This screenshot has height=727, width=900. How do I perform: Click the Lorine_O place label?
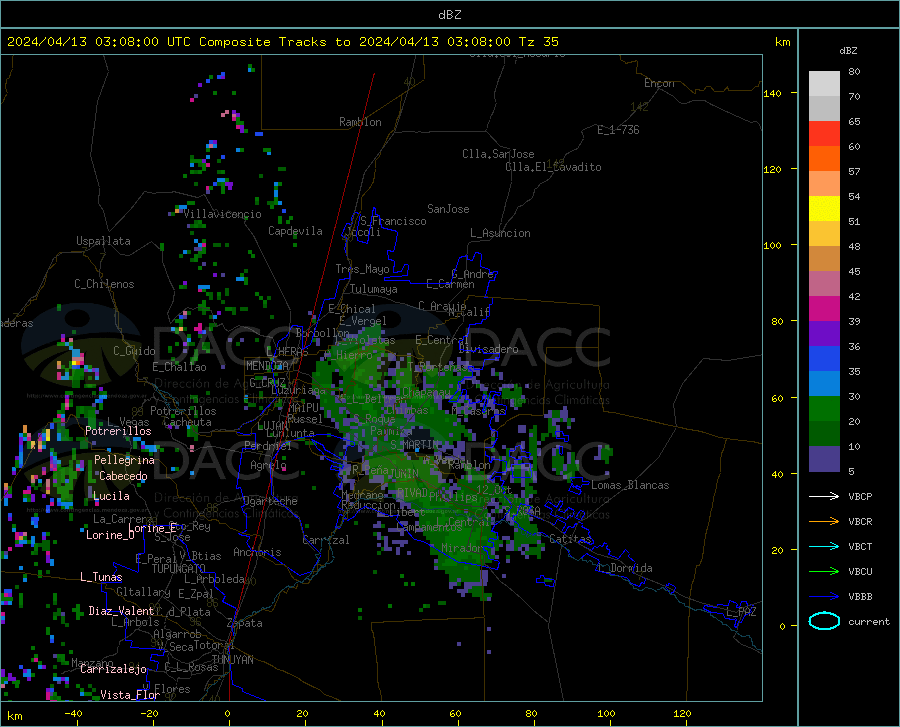click(110, 535)
